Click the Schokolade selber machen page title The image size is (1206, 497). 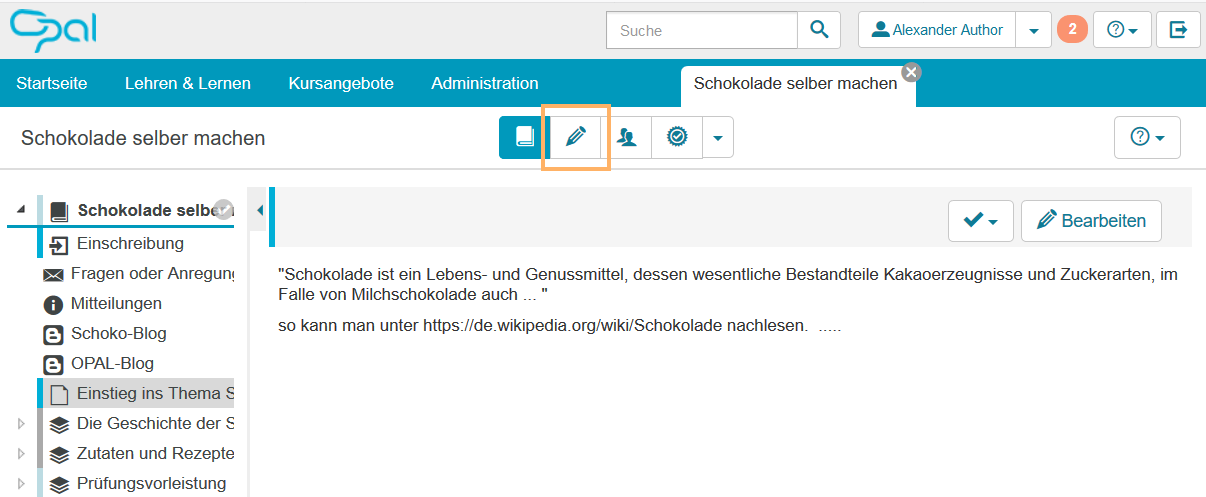pyautogui.click(x=143, y=138)
